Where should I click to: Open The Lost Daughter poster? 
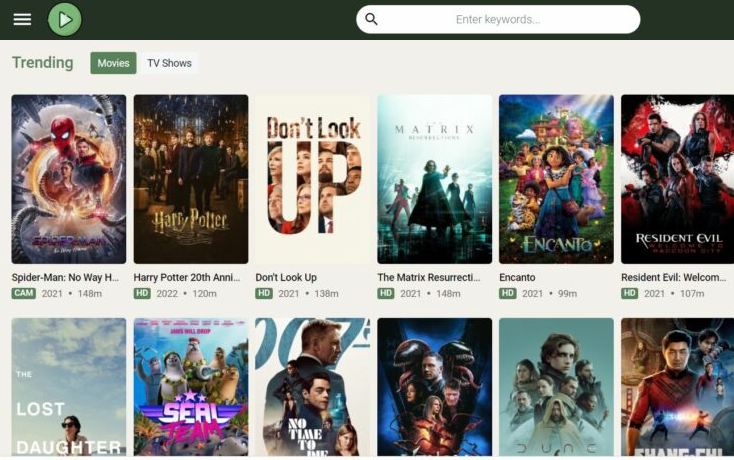click(69, 388)
